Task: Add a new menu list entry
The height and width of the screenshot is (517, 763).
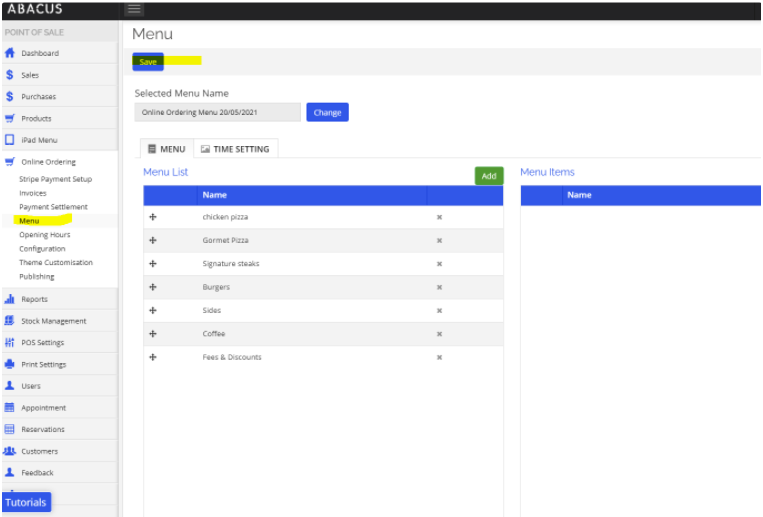Action: pos(488,176)
